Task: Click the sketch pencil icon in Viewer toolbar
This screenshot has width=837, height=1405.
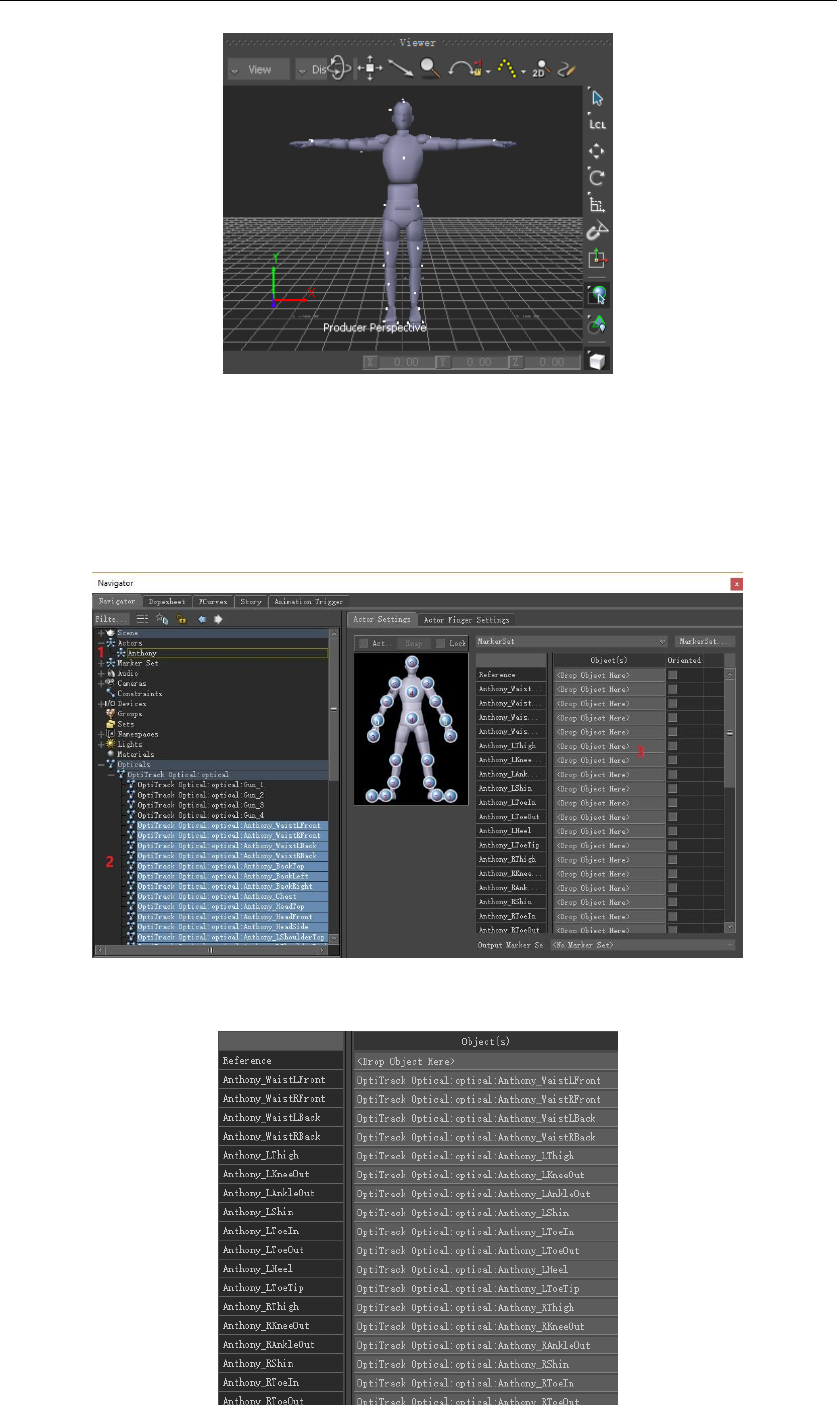Action: 567,70
